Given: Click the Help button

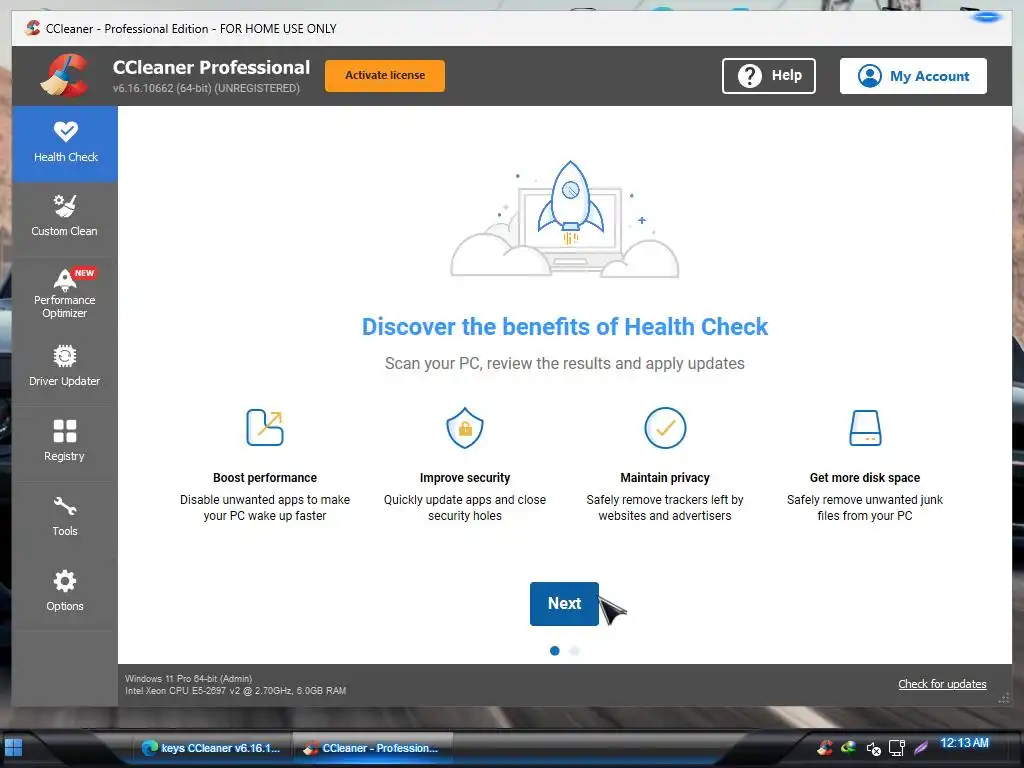Looking at the screenshot, I should tap(769, 76).
